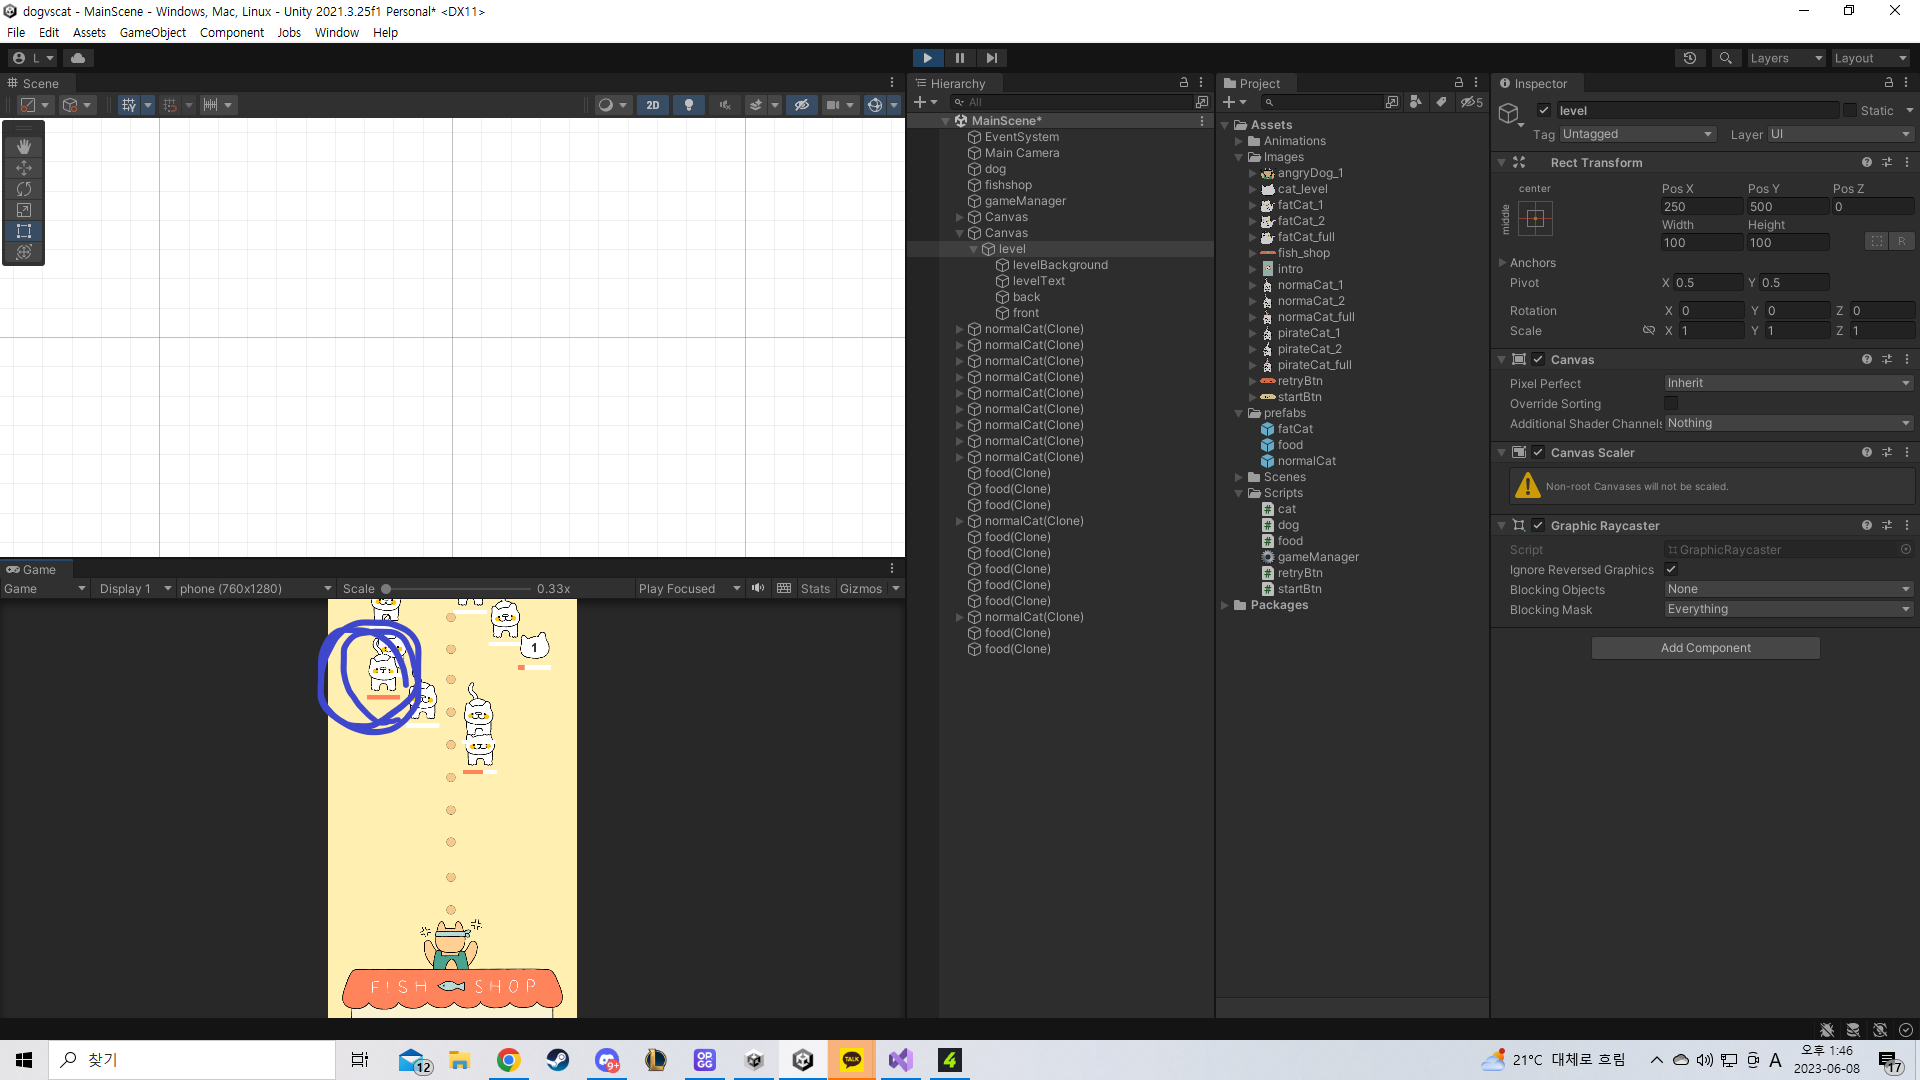Open the anchor presets box
This screenshot has height=1080, width=1920.
click(1535, 218)
